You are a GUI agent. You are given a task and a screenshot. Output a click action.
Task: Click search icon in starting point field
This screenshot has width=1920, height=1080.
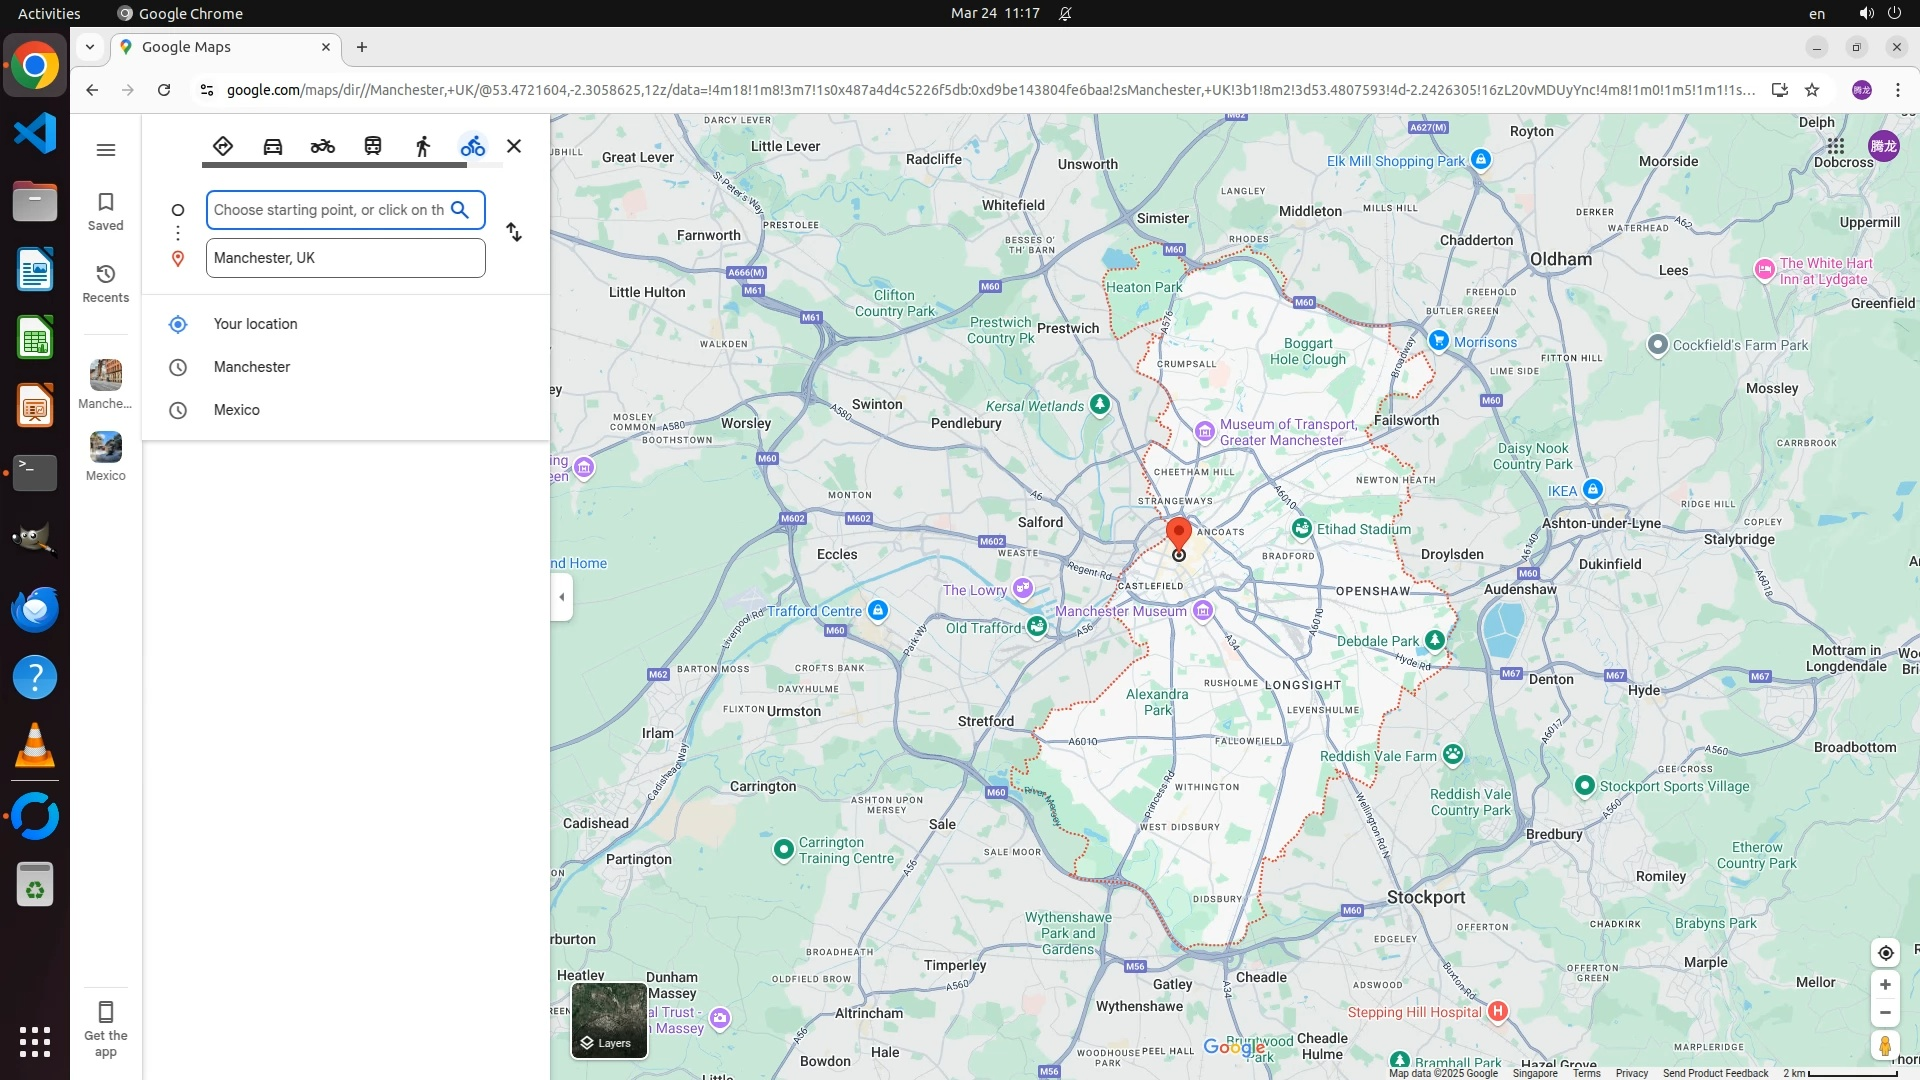460,210
